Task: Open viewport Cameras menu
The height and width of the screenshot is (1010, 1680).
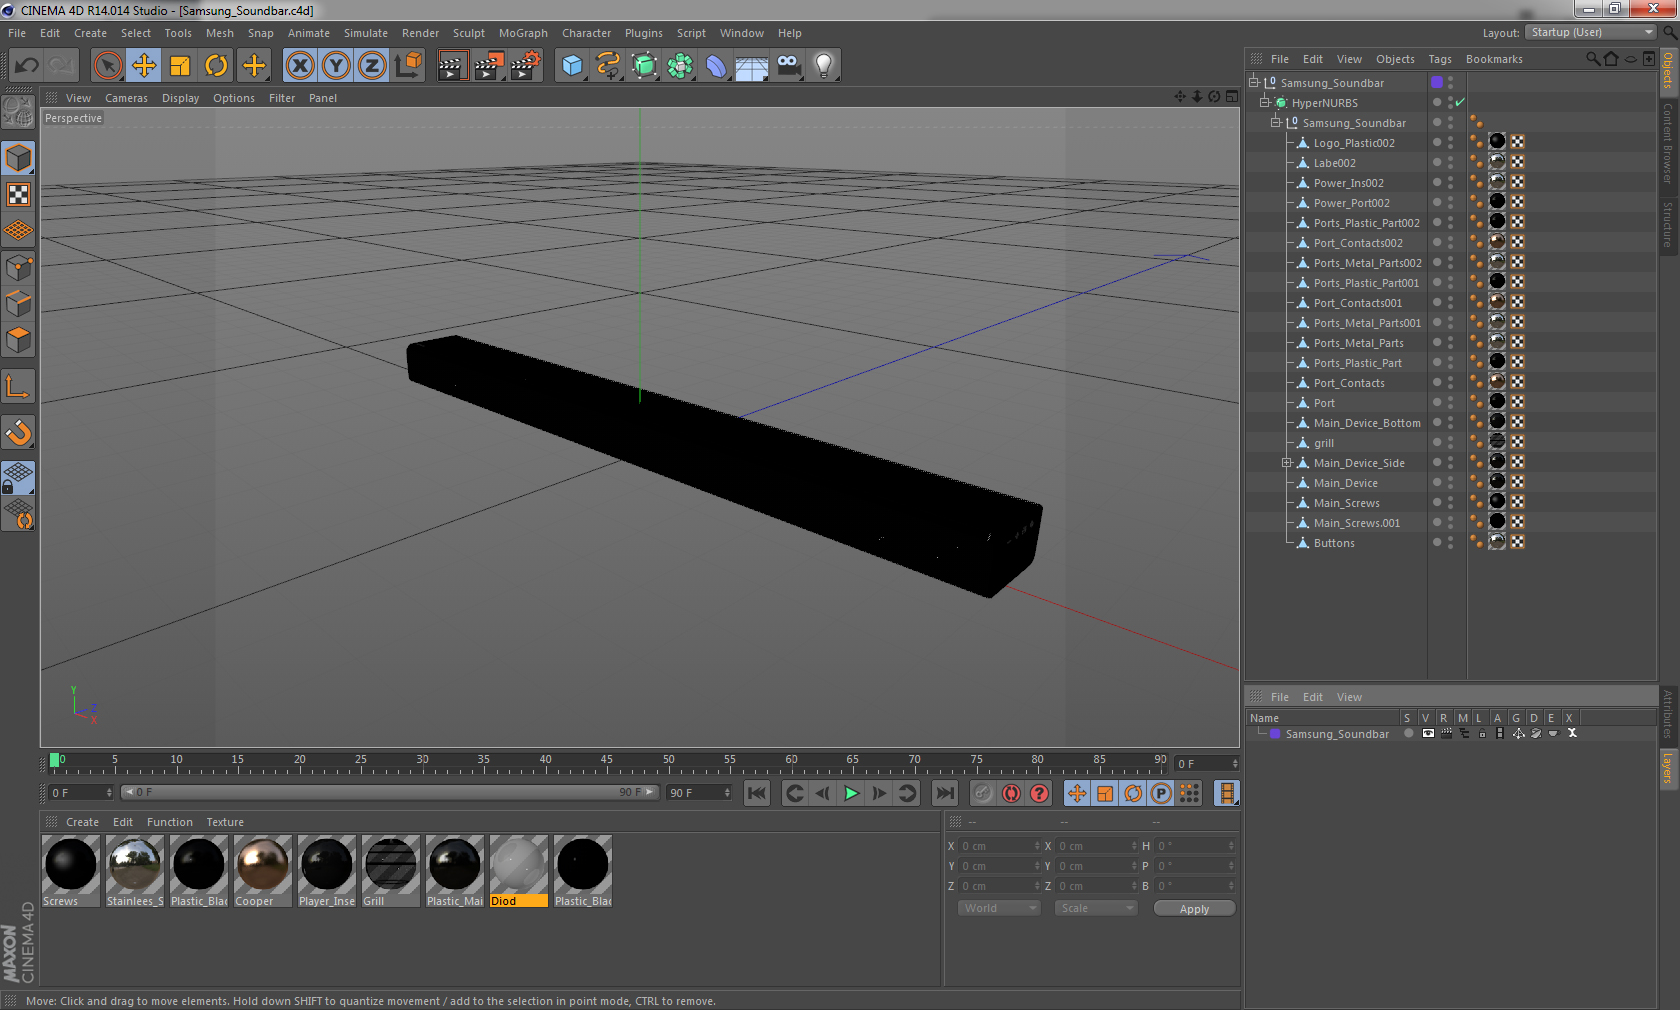Action: coord(126,98)
